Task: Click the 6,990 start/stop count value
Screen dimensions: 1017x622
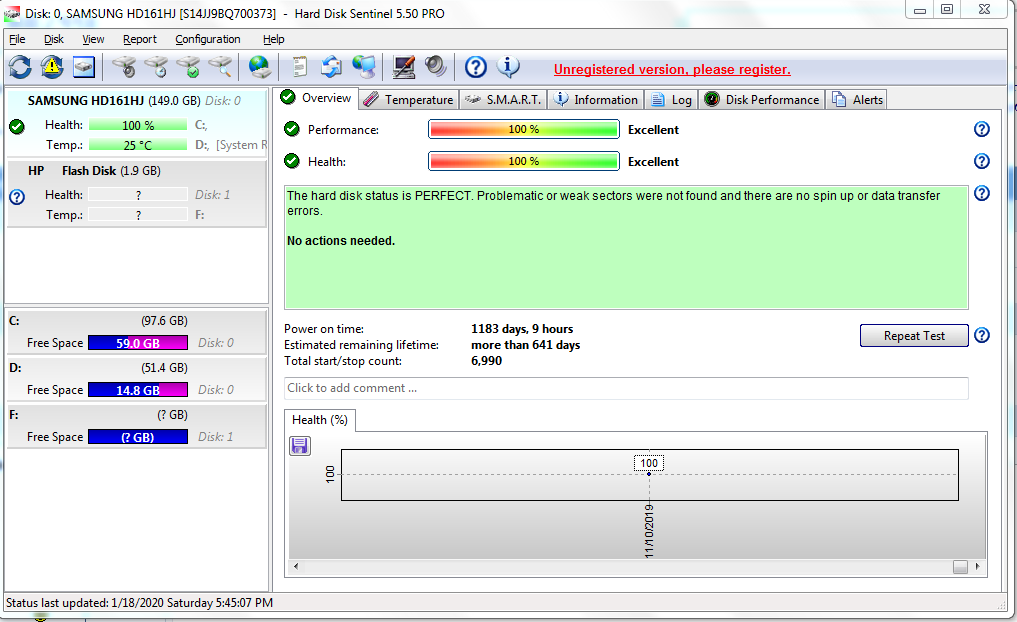Action: pyautogui.click(x=486, y=361)
